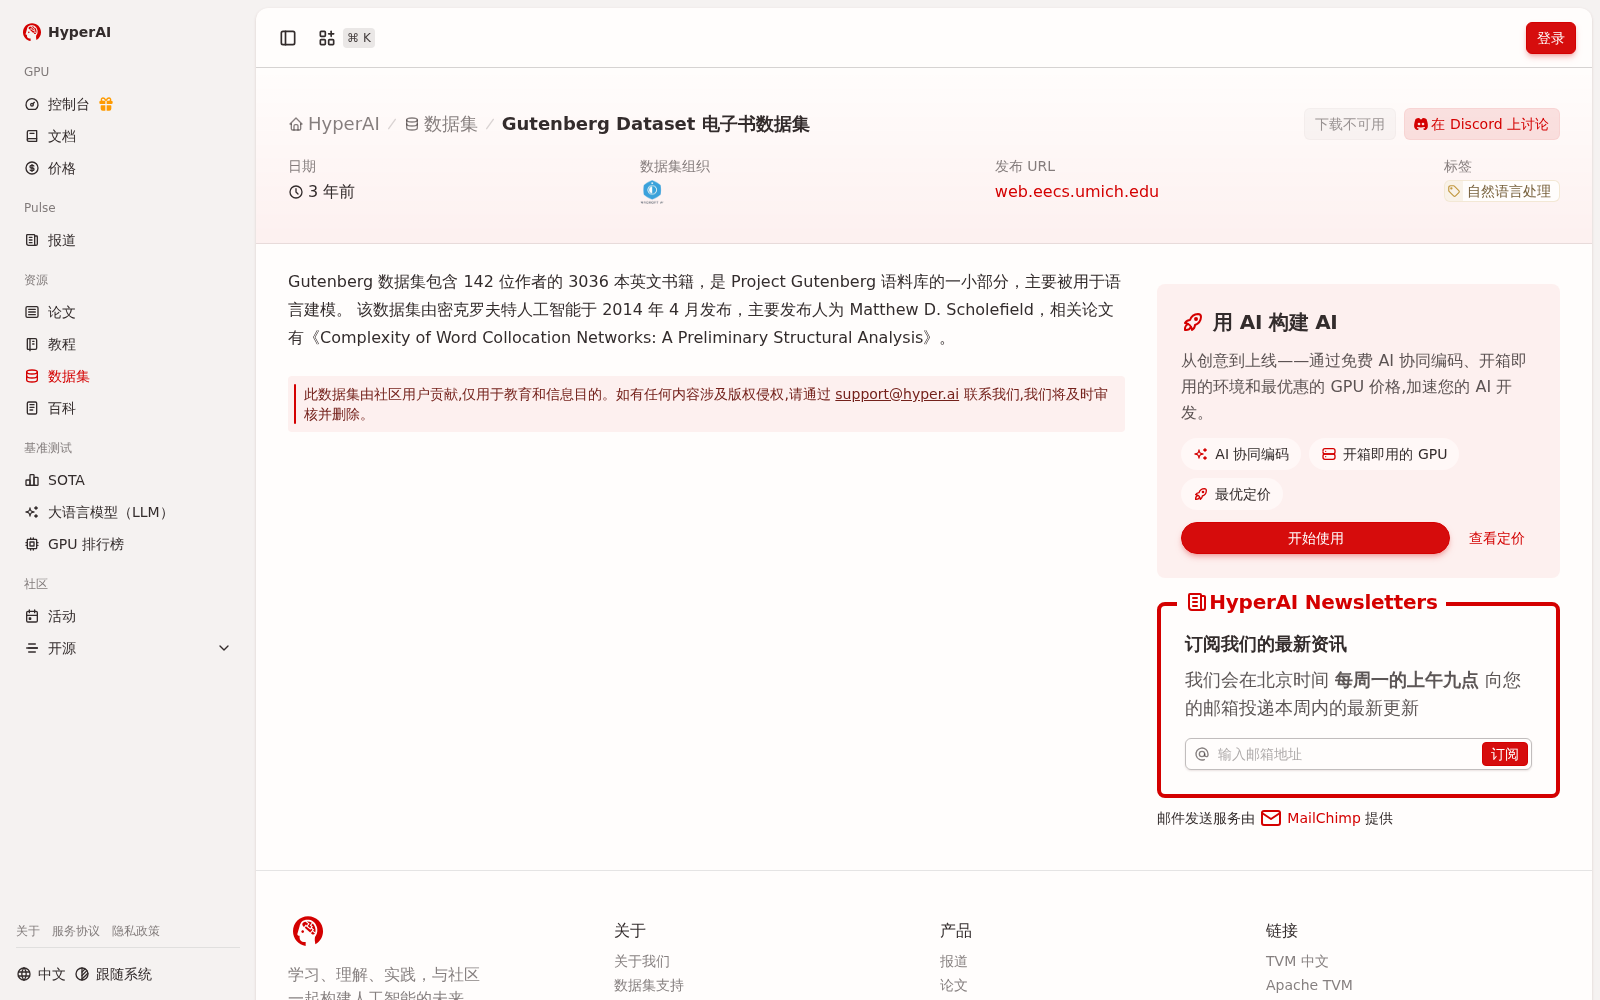Viewport: 1600px width, 1000px height.
Task: Open 论文 in the sidebar
Action: click(x=128, y=312)
